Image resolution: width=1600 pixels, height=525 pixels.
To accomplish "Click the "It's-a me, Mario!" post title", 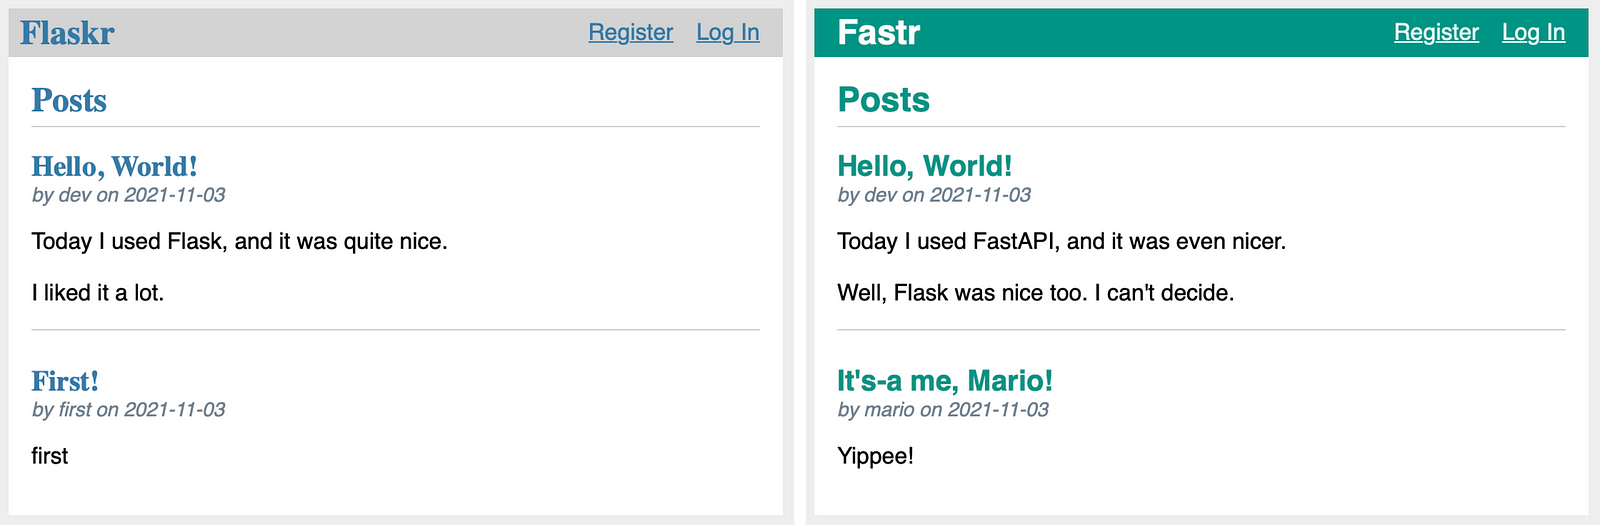I will pos(944,381).
